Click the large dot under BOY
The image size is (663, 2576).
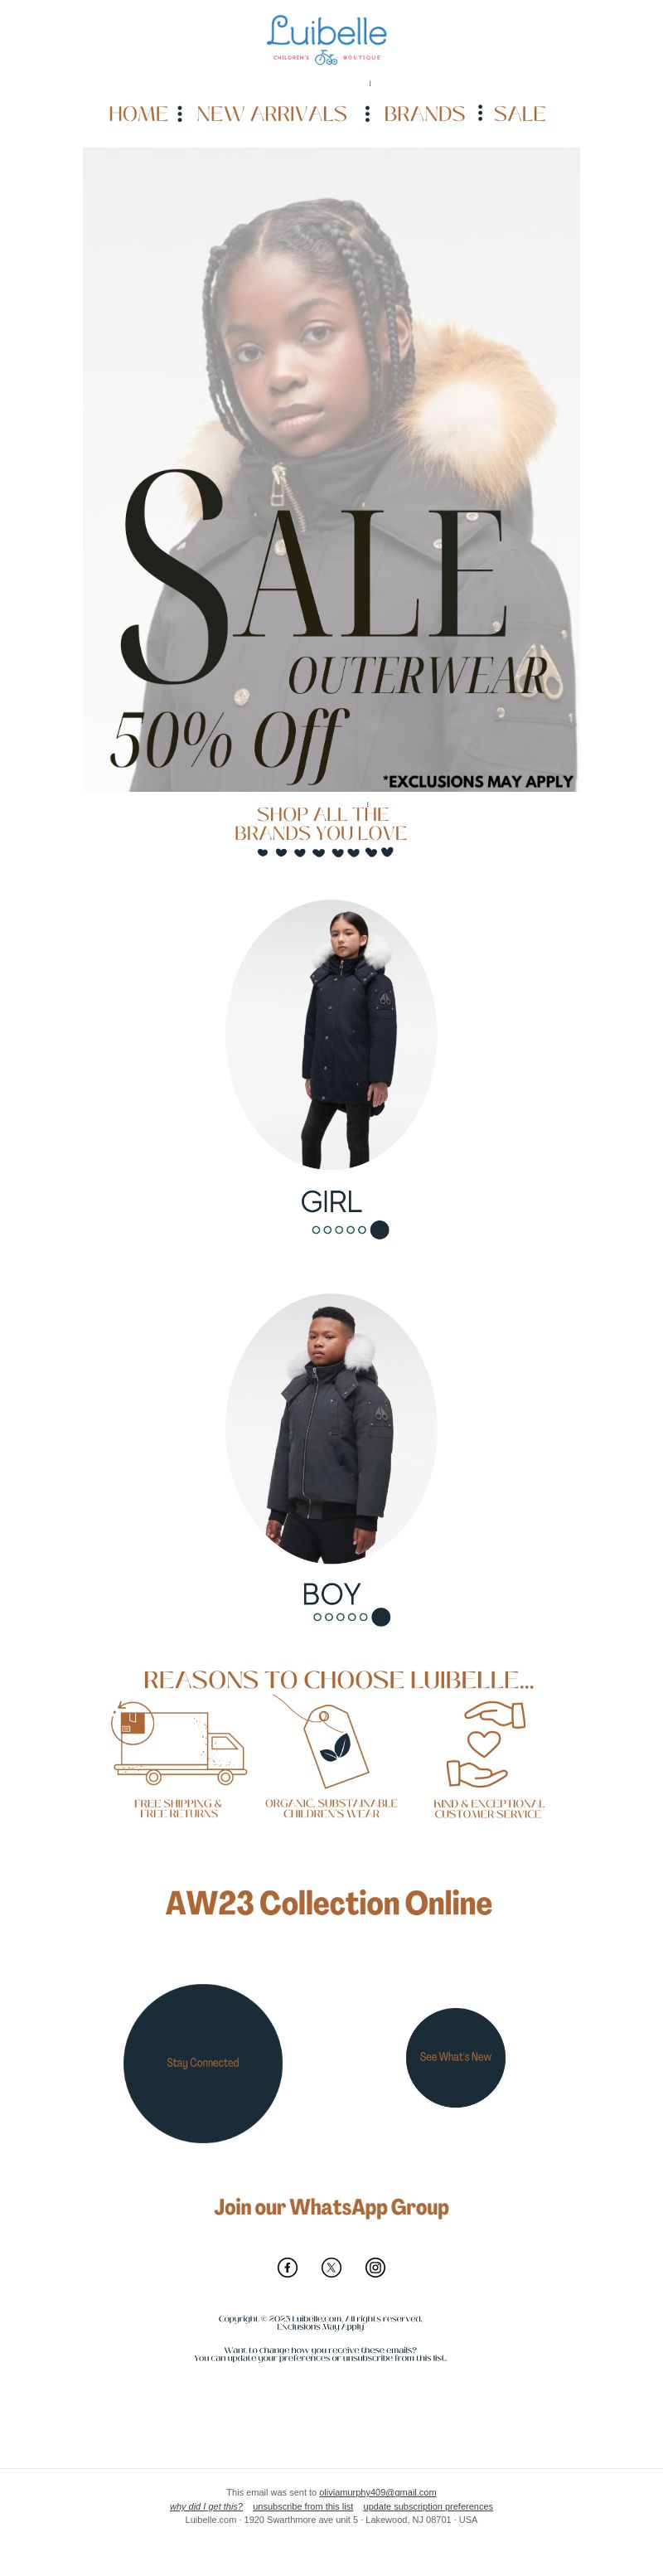[381, 1617]
